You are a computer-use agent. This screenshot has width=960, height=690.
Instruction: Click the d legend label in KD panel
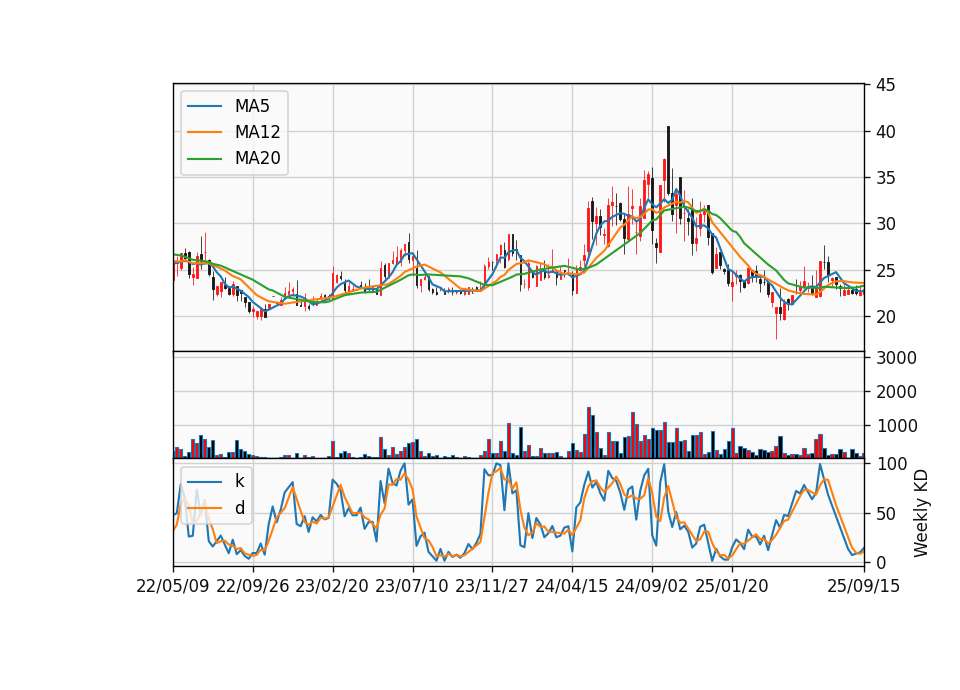click(x=240, y=508)
